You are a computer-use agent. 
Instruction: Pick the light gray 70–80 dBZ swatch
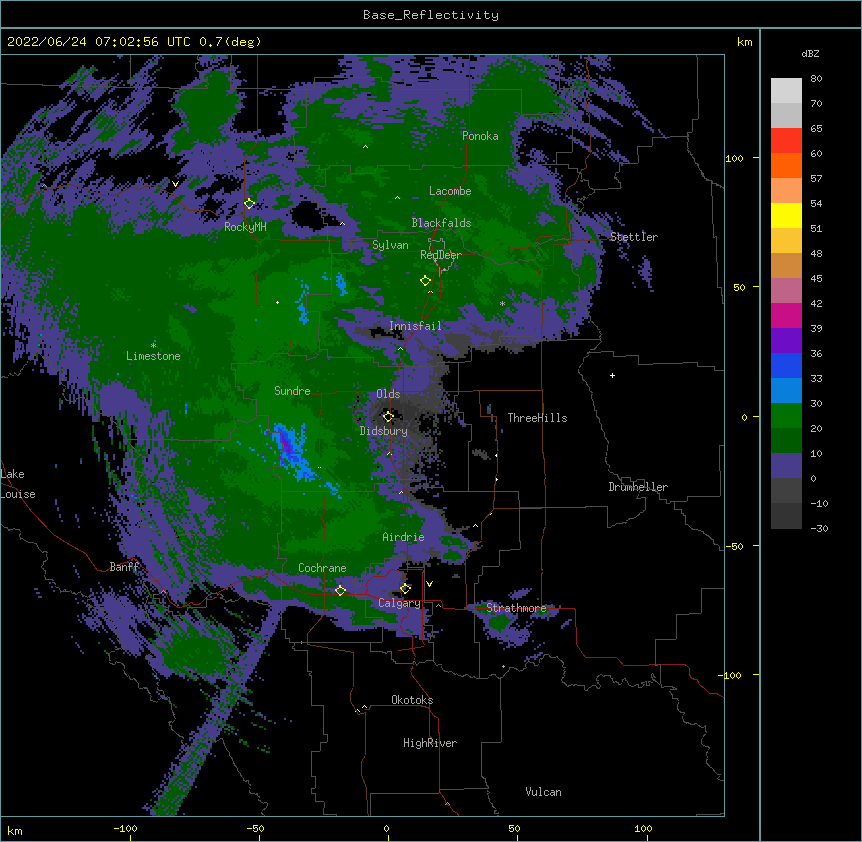tap(786, 91)
